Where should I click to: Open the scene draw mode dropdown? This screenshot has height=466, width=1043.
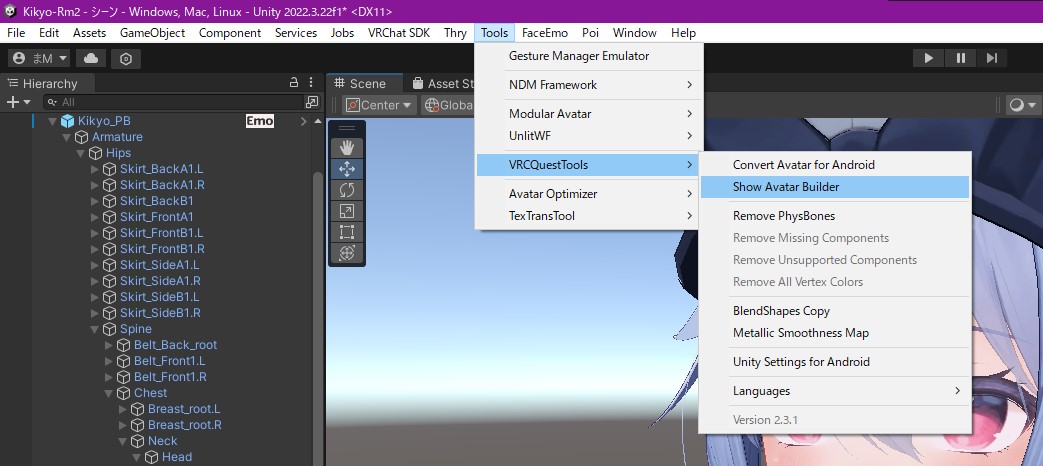(x=1023, y=105)
